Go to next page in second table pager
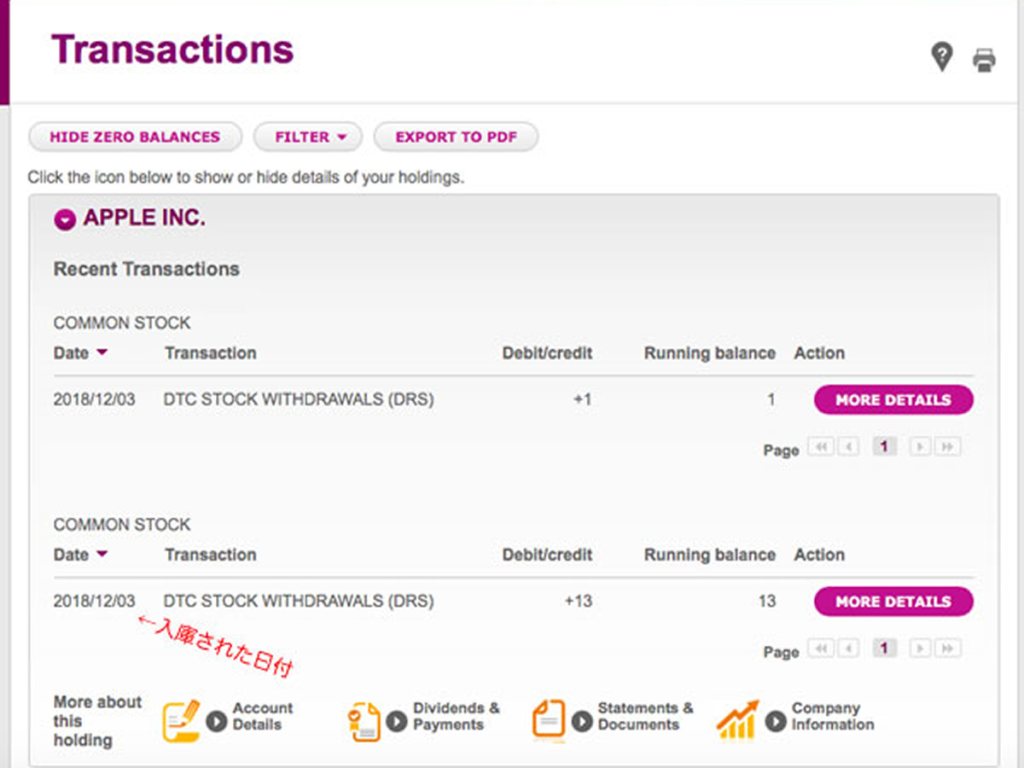Viewport: 1024px width, 768px height. pos(920,648)
